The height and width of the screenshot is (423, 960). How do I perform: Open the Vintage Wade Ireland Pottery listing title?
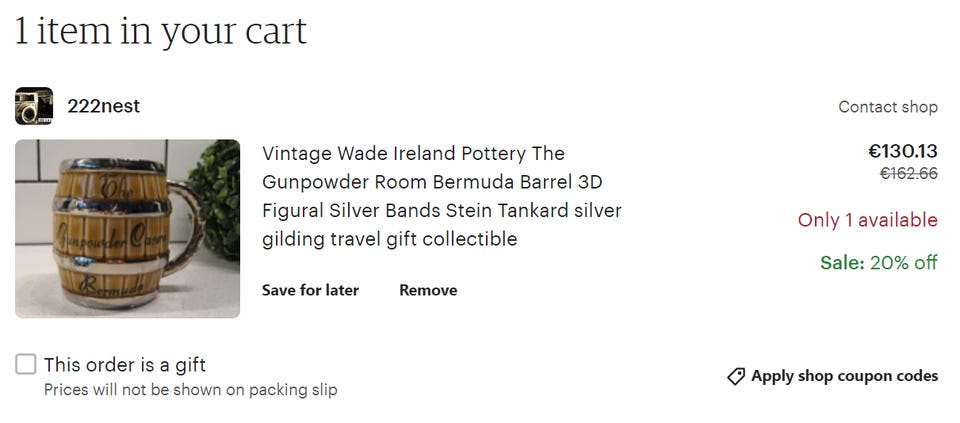[x=441, y=196]
